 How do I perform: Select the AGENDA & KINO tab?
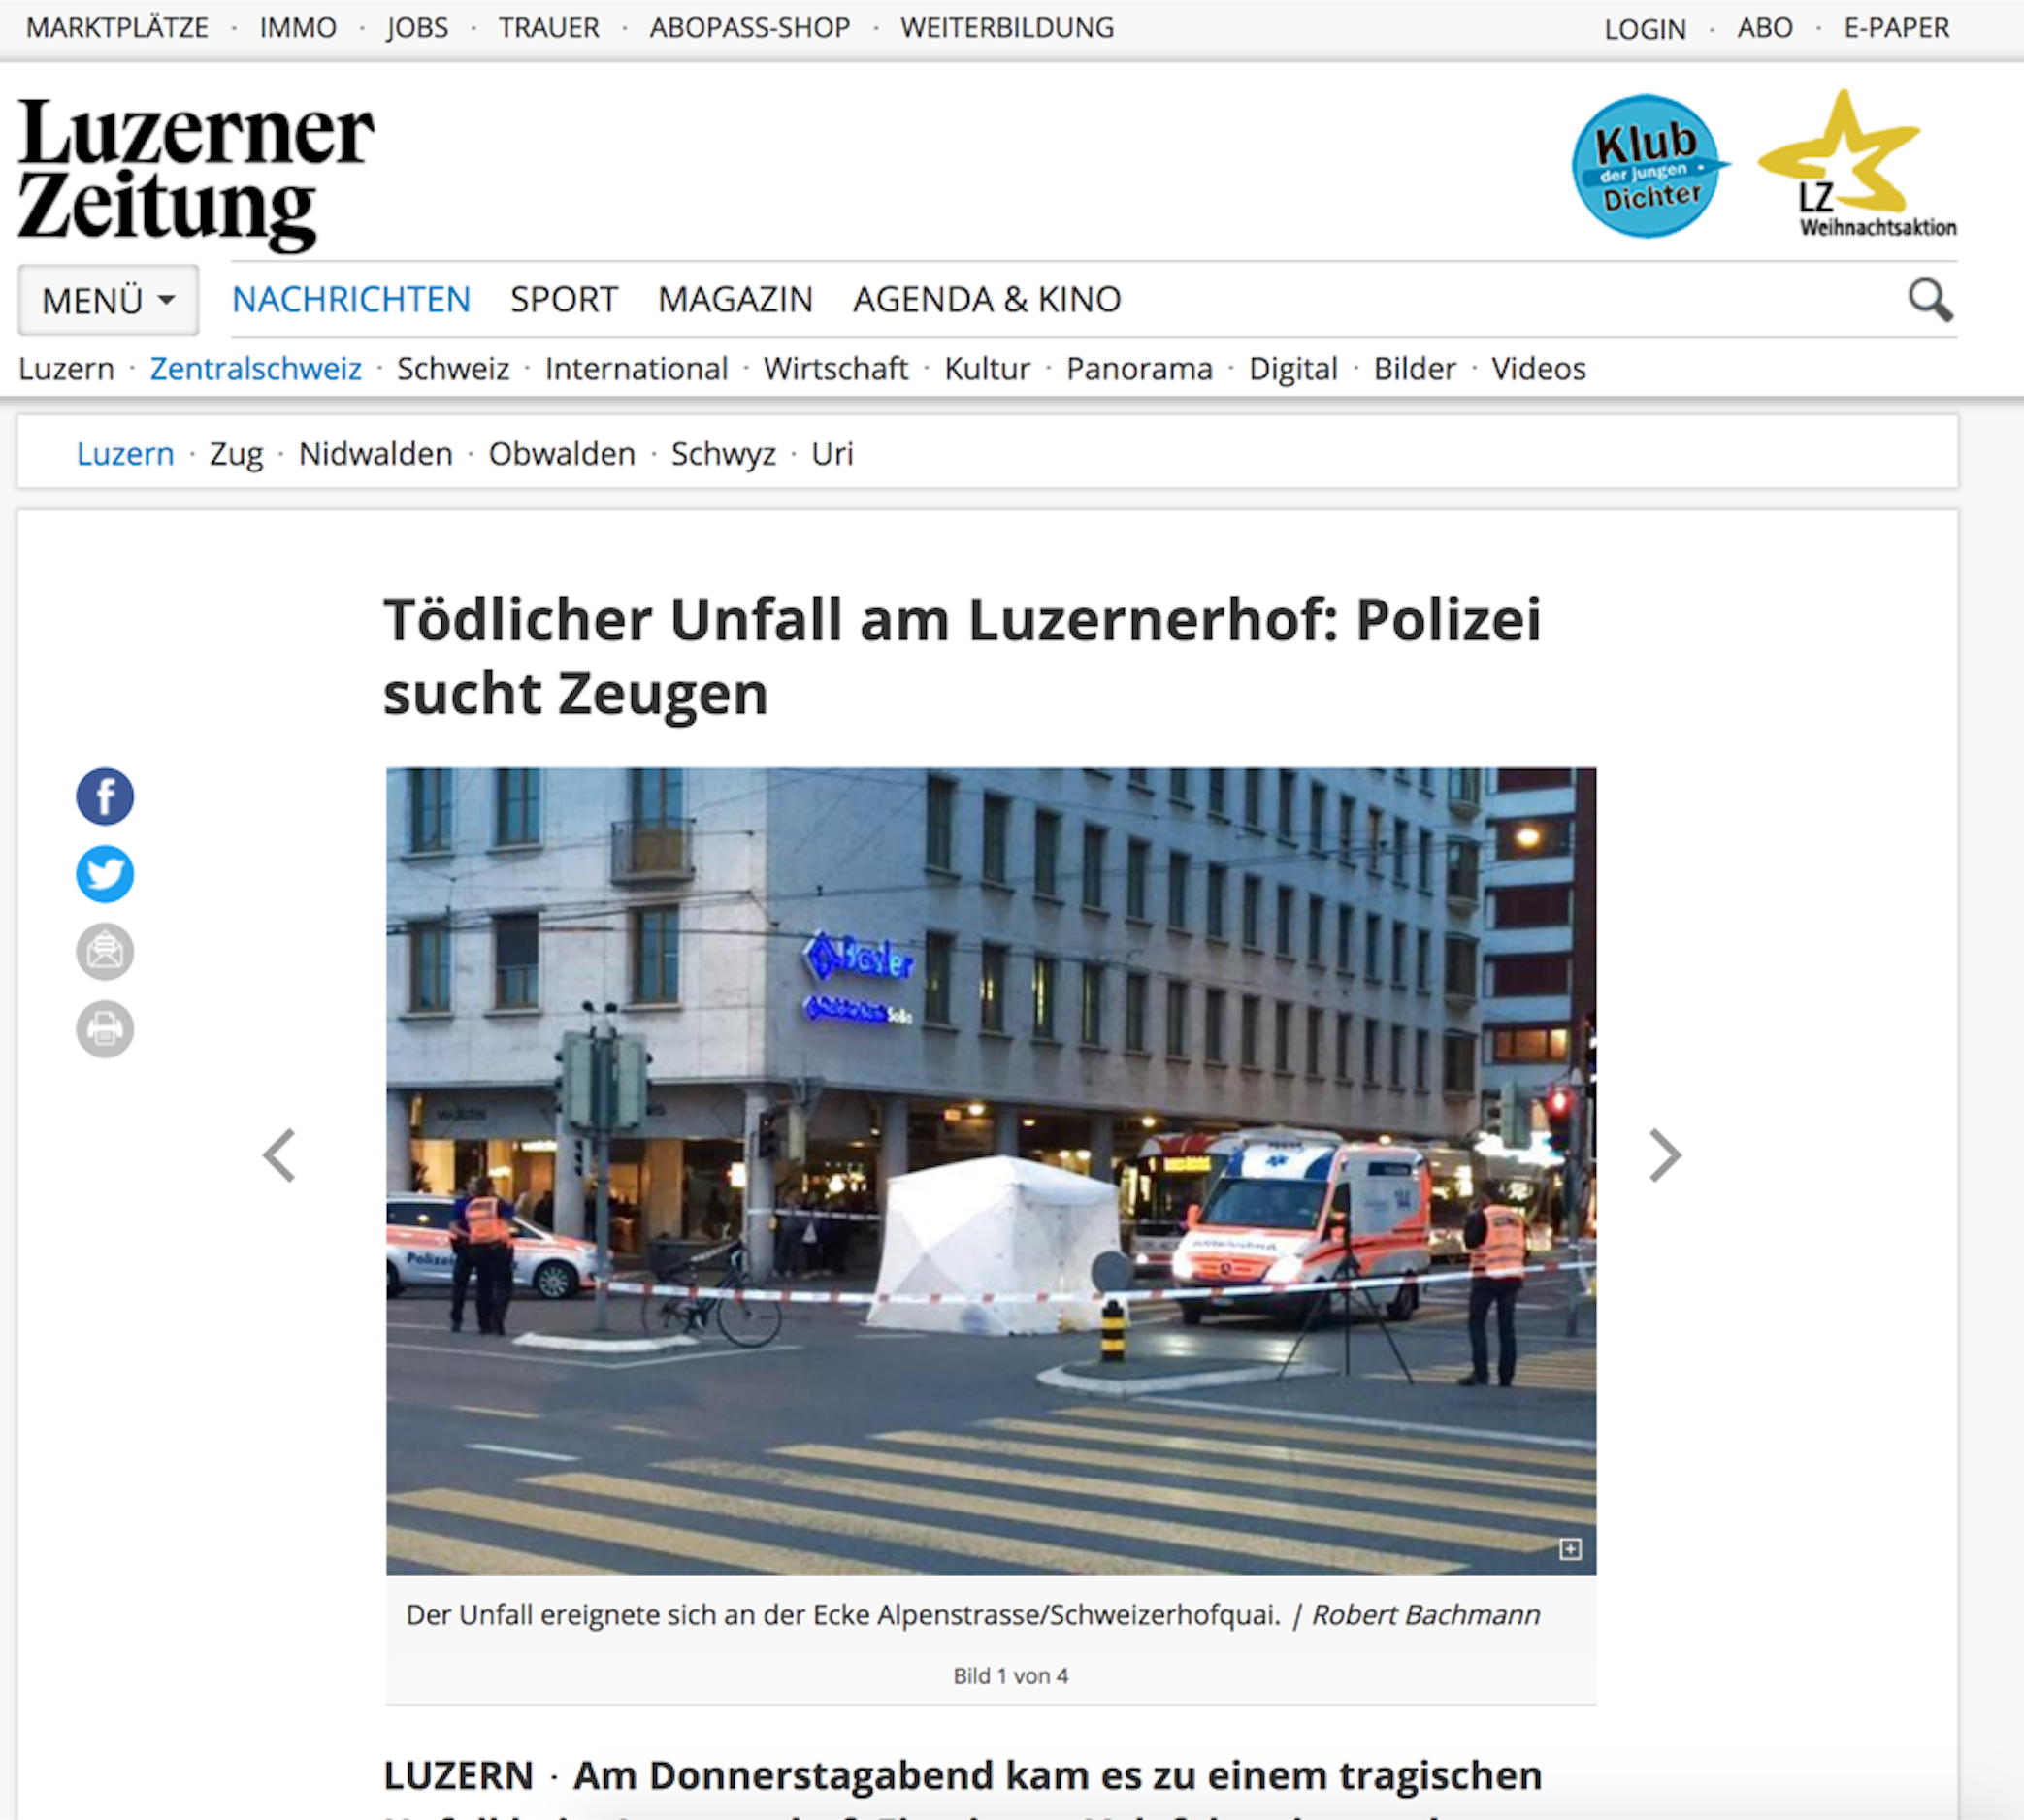[x=987, y=299]
